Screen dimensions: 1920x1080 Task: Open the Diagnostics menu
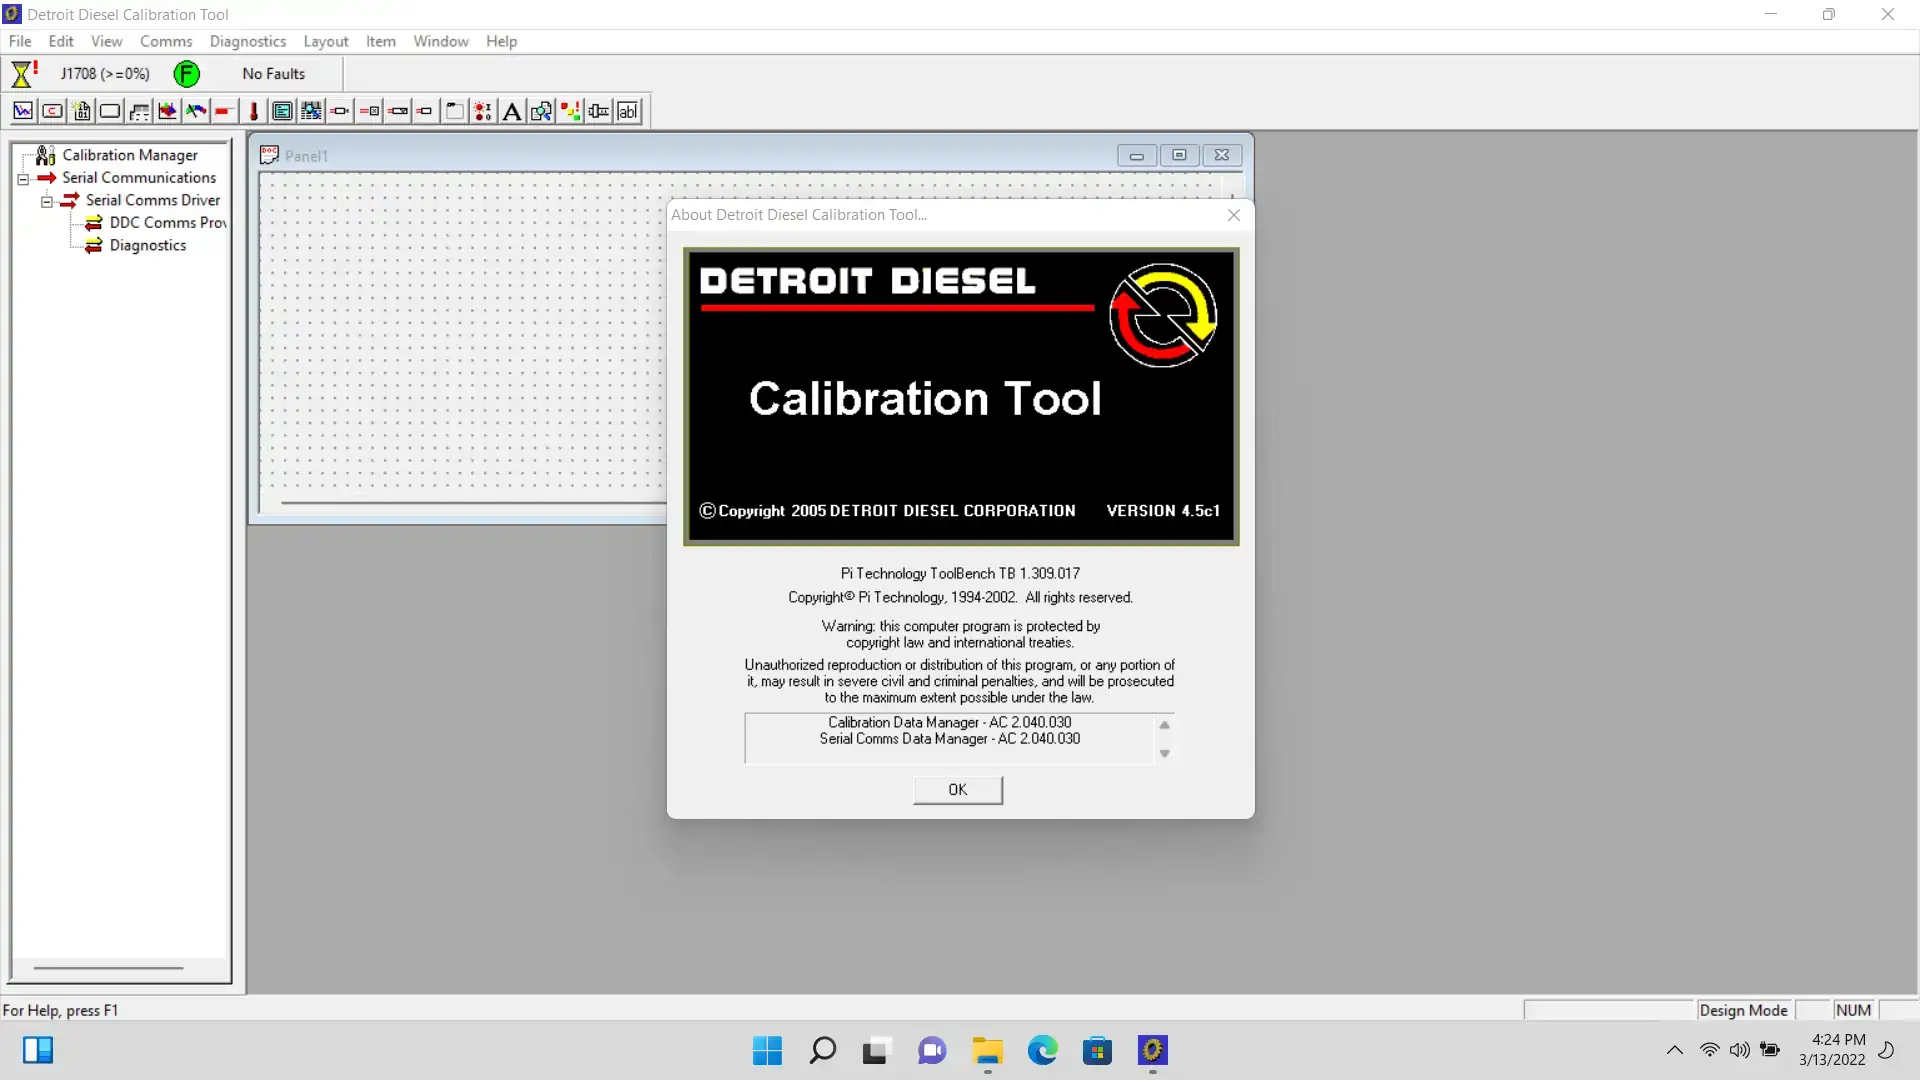tap(248, 41)
